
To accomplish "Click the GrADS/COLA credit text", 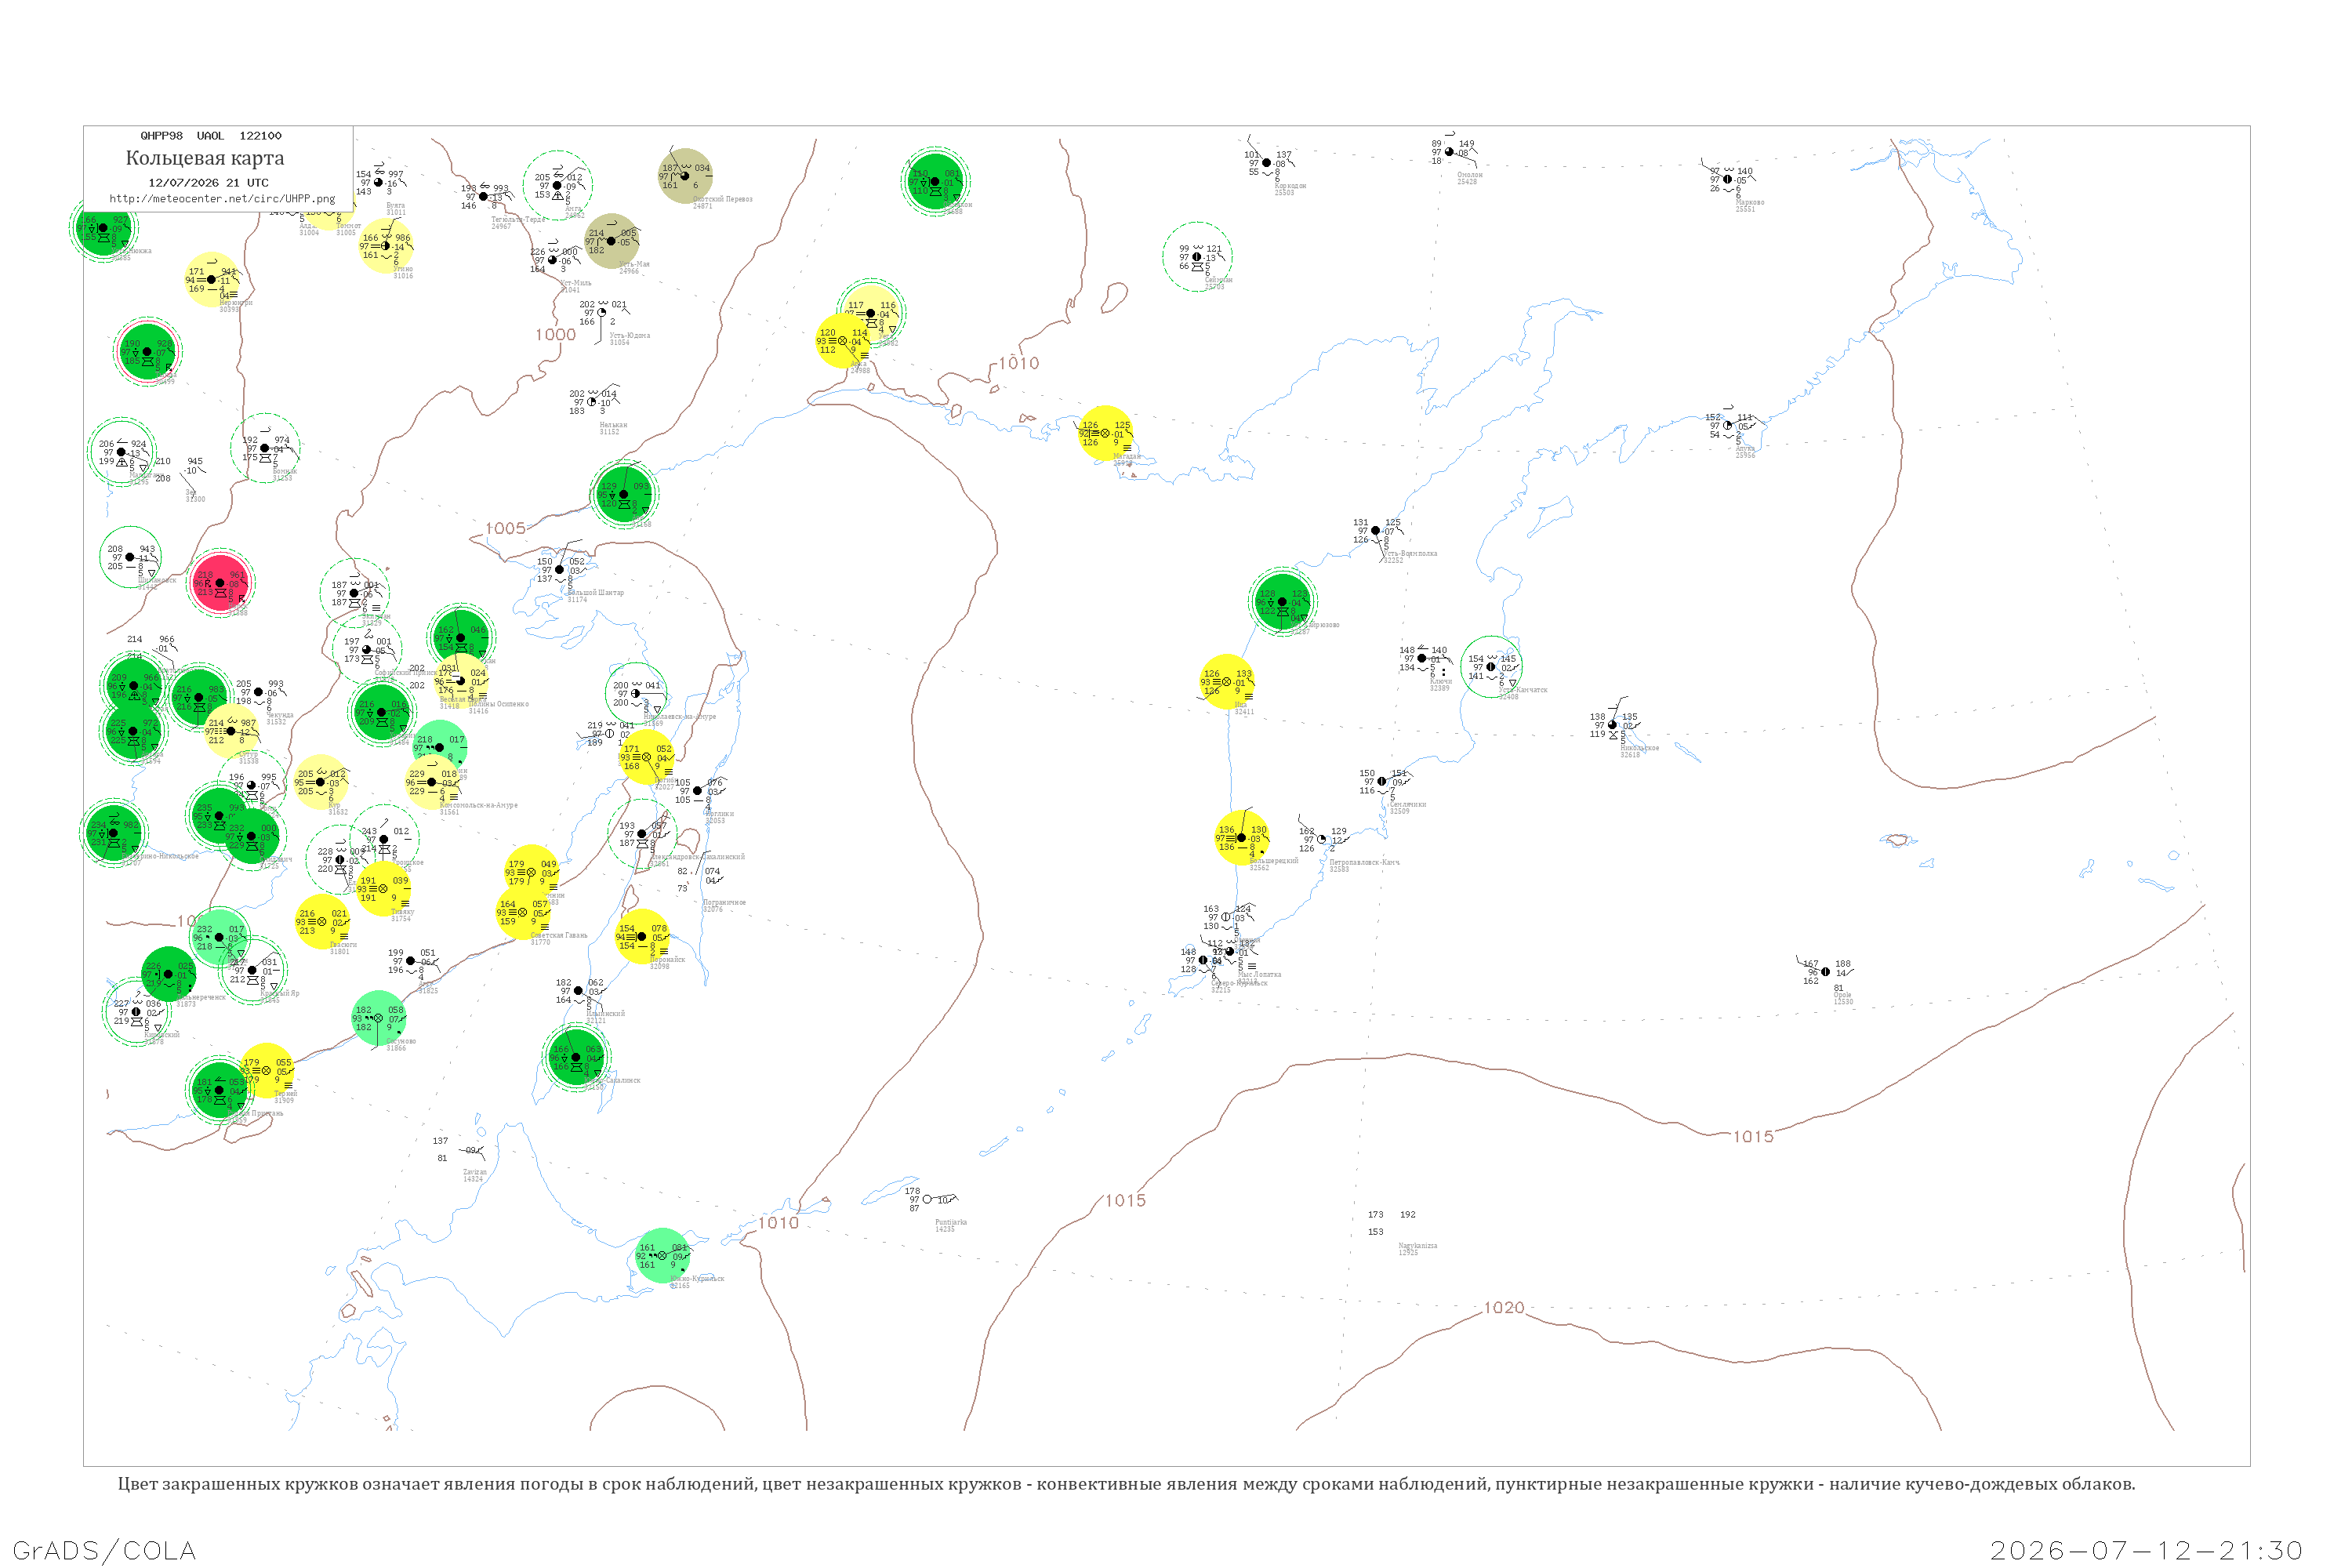I will (x=104, y=1551).
